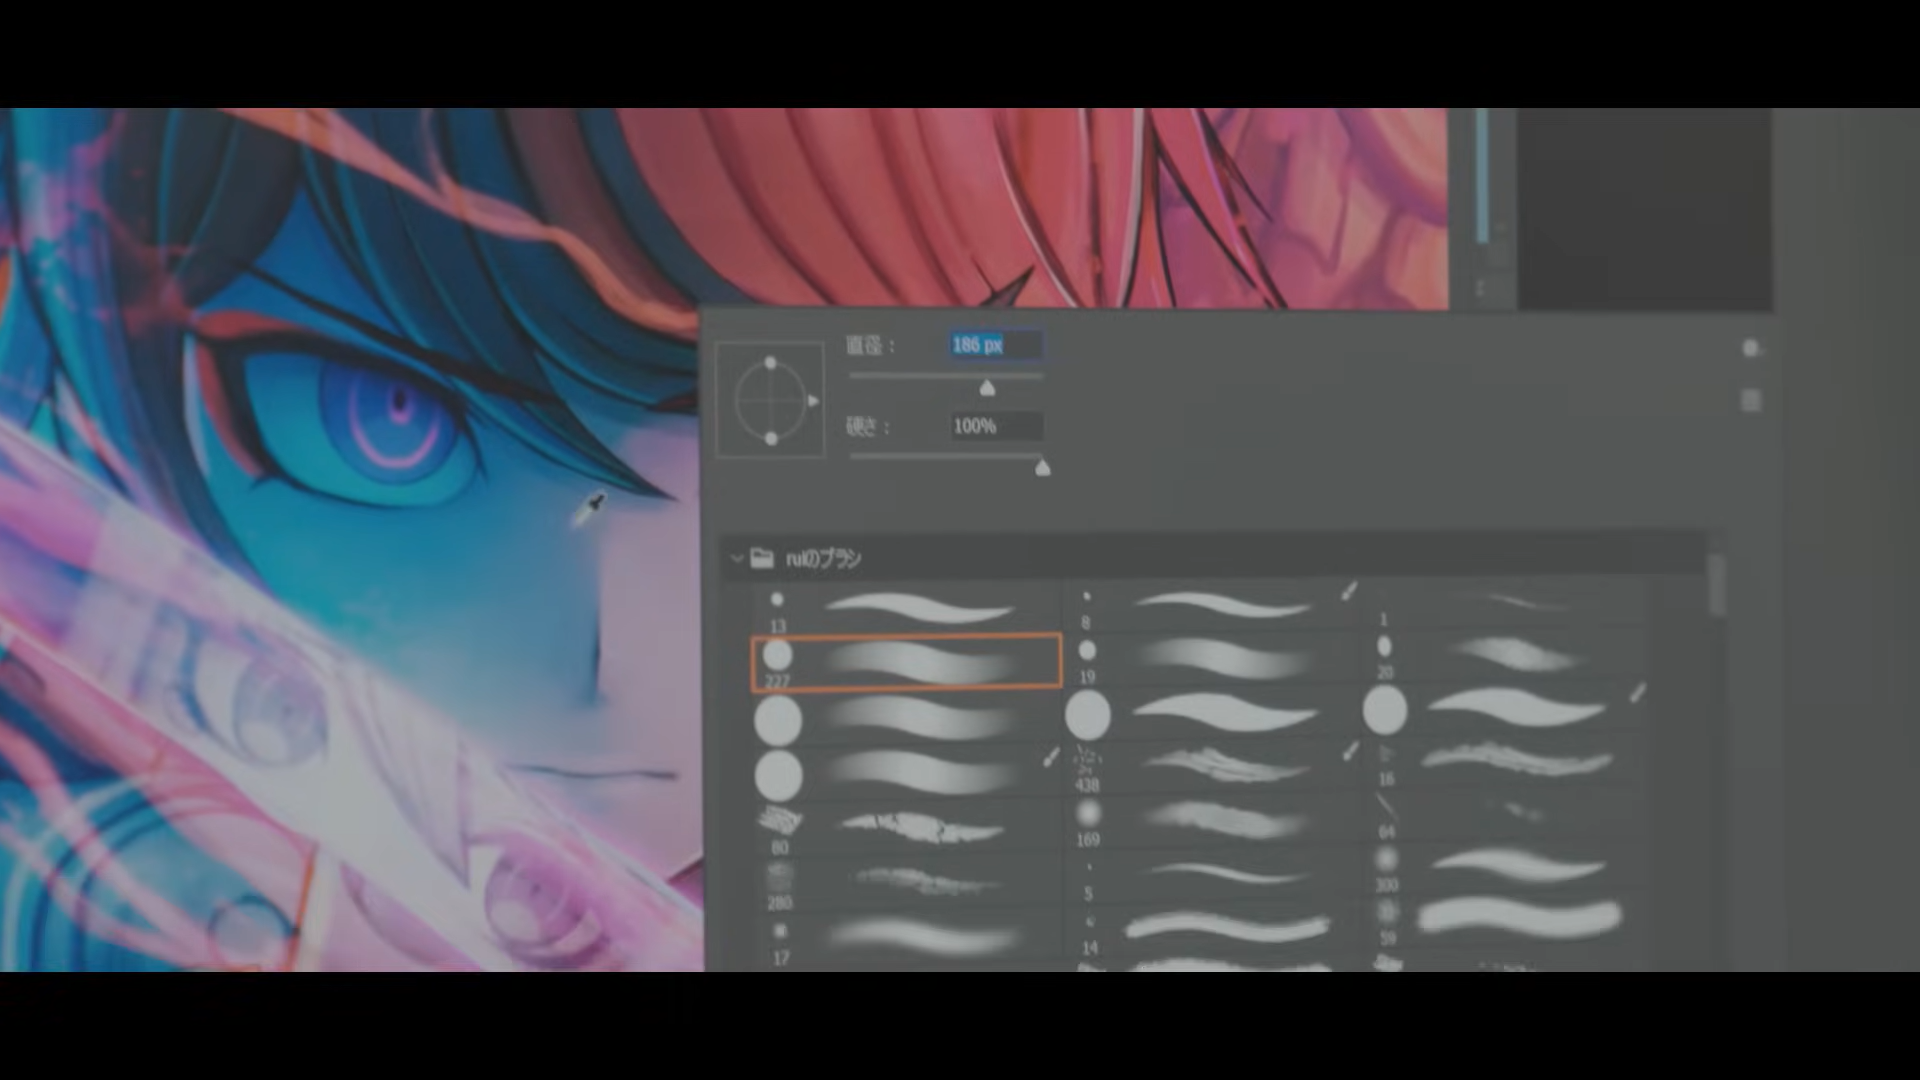Select the brush preset labeled 300

pos(1505,868)
